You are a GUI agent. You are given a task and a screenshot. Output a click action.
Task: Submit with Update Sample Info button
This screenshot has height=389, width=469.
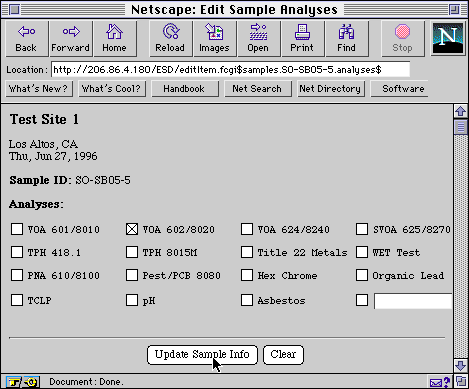[202, 355]
